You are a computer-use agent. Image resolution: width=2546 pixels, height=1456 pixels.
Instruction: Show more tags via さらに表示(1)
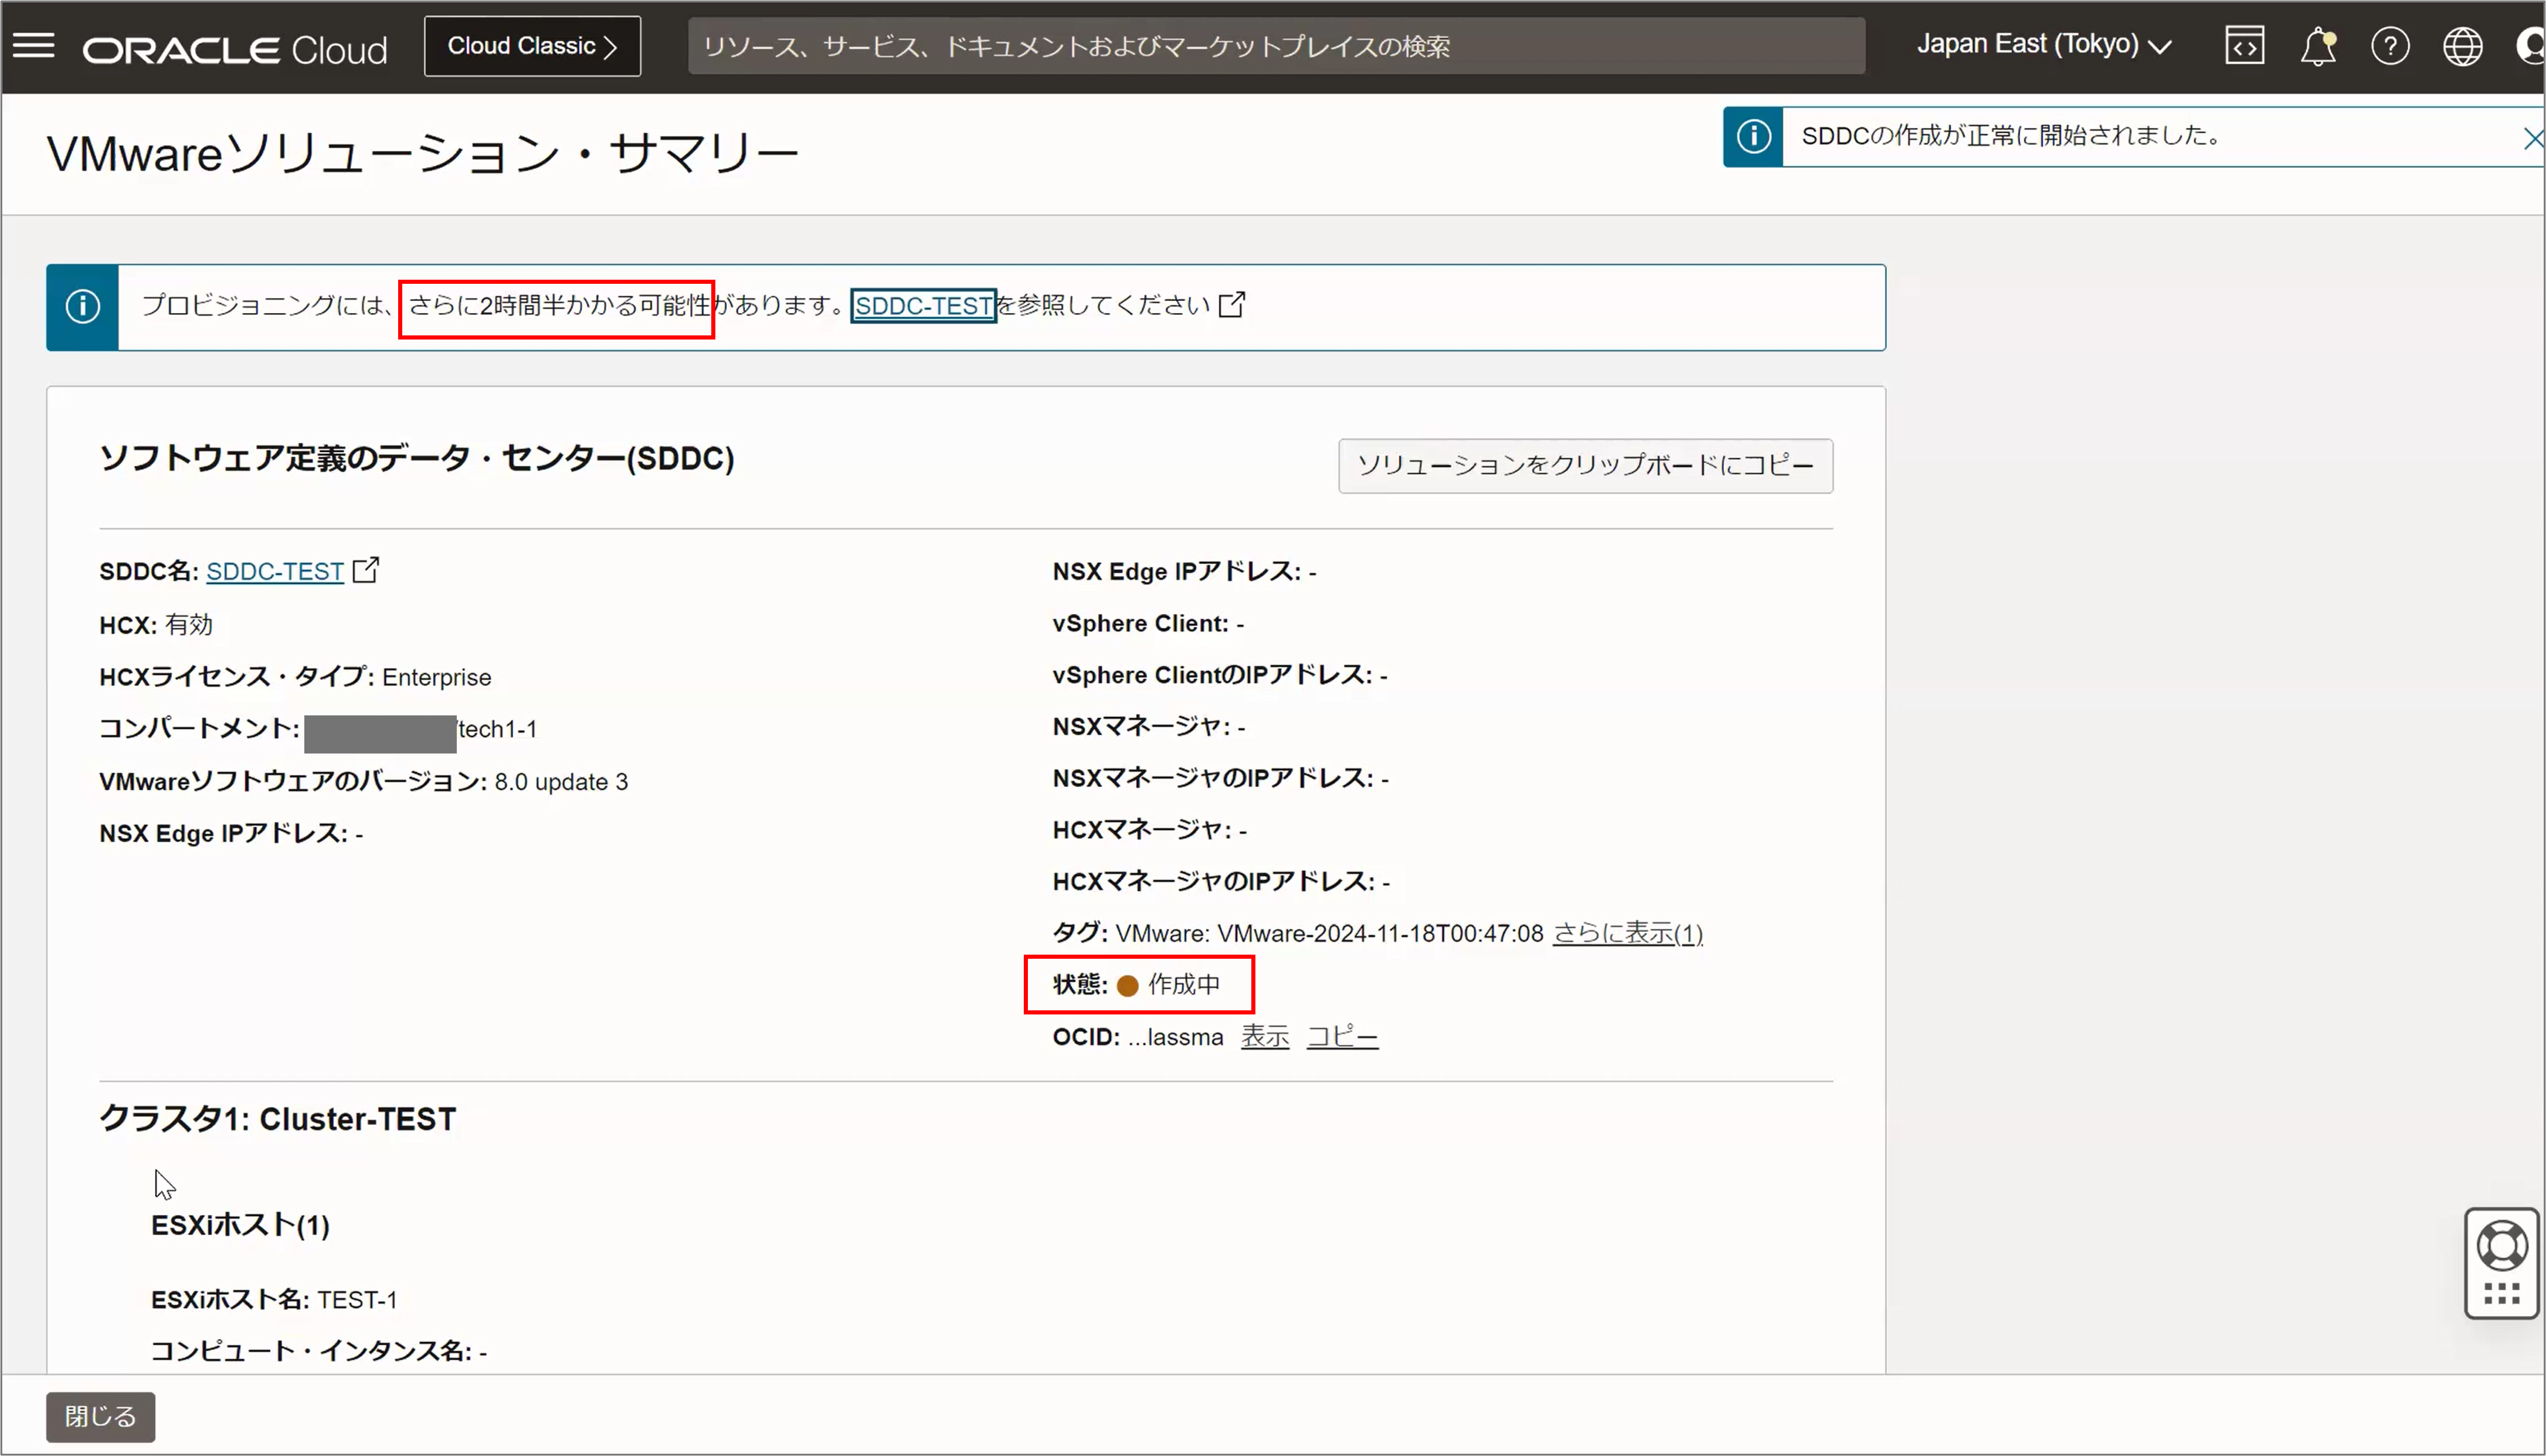1627,933
